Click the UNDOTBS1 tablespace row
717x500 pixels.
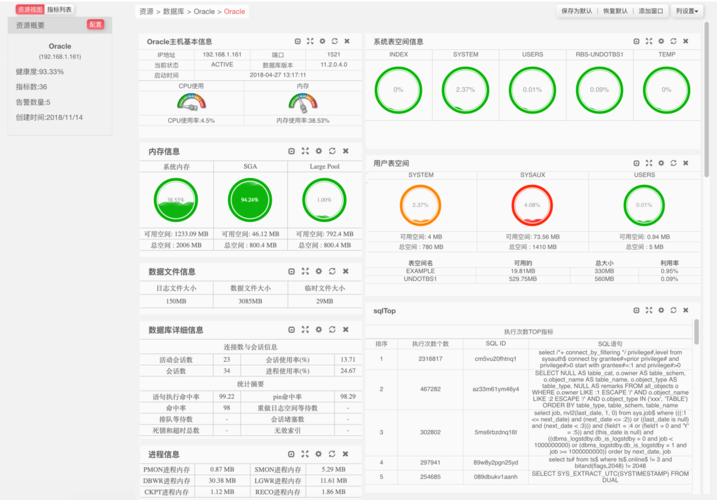coord(533,279)
